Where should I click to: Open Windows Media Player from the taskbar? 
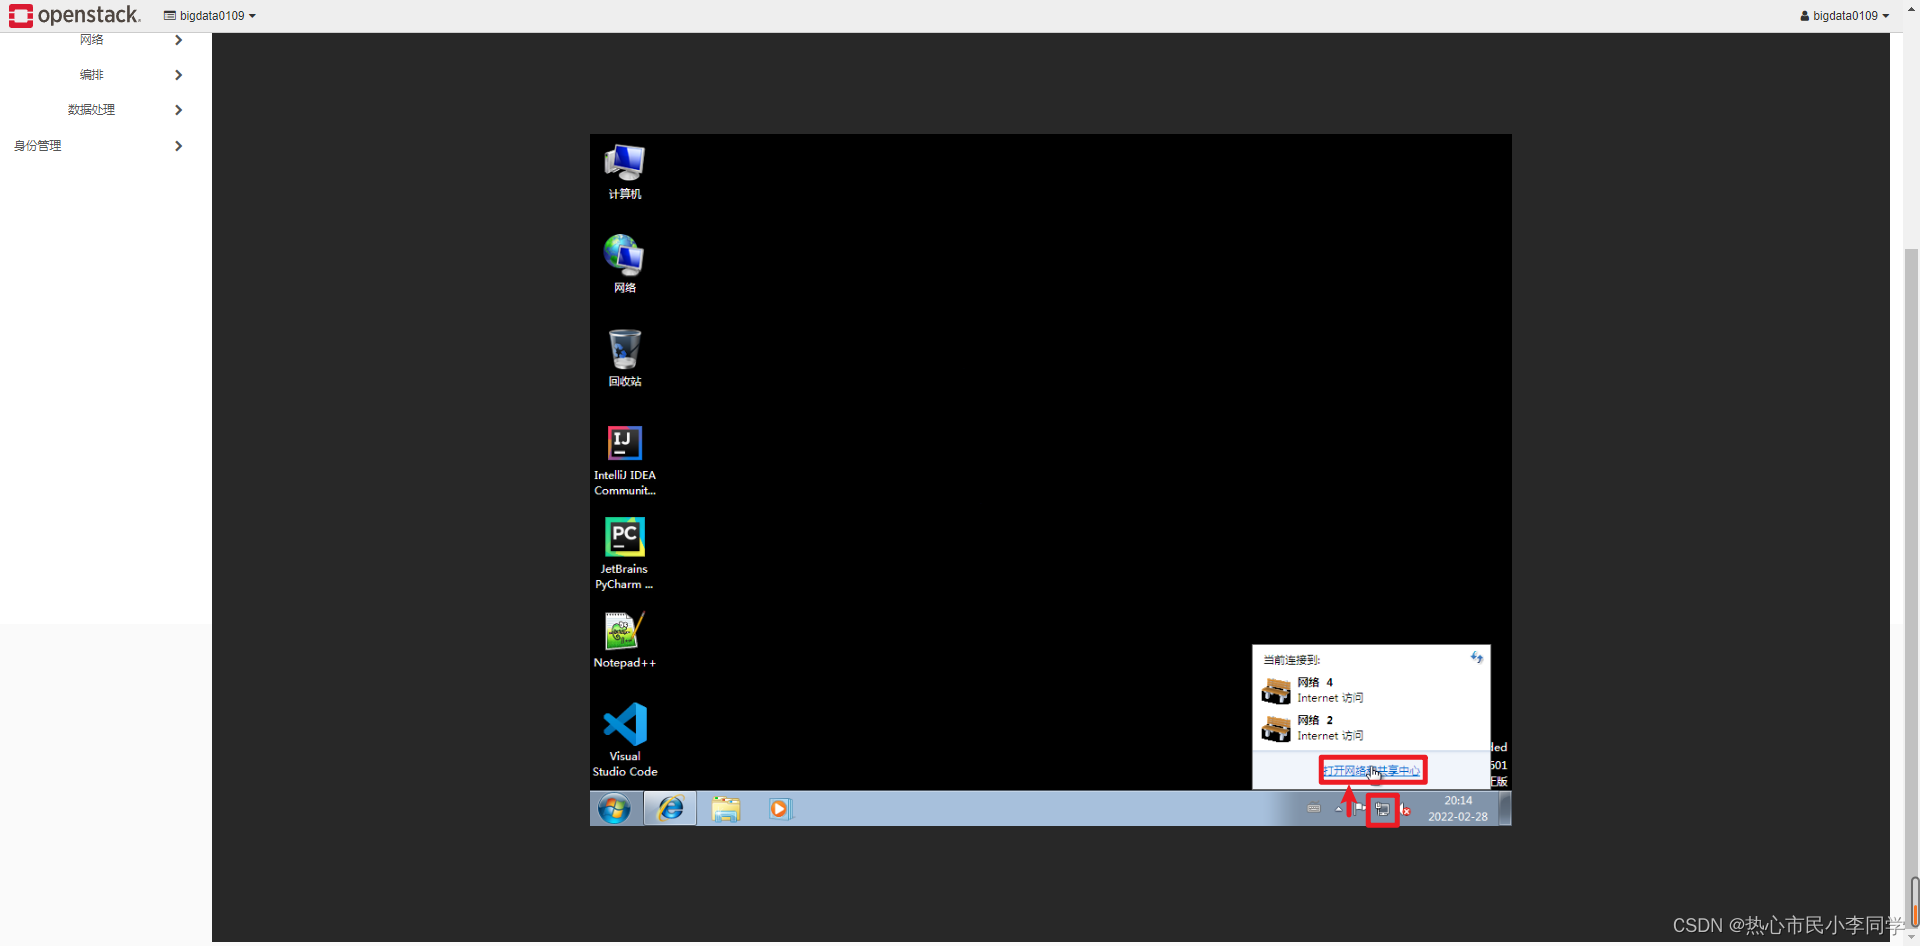tap(780, 809)
